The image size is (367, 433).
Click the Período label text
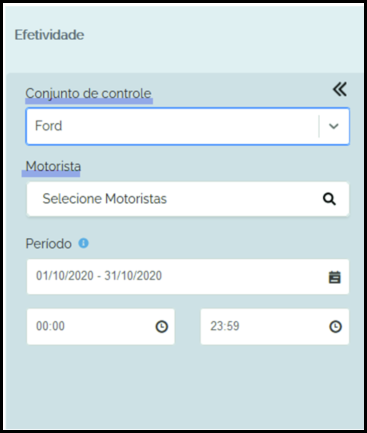click(49, 244)
